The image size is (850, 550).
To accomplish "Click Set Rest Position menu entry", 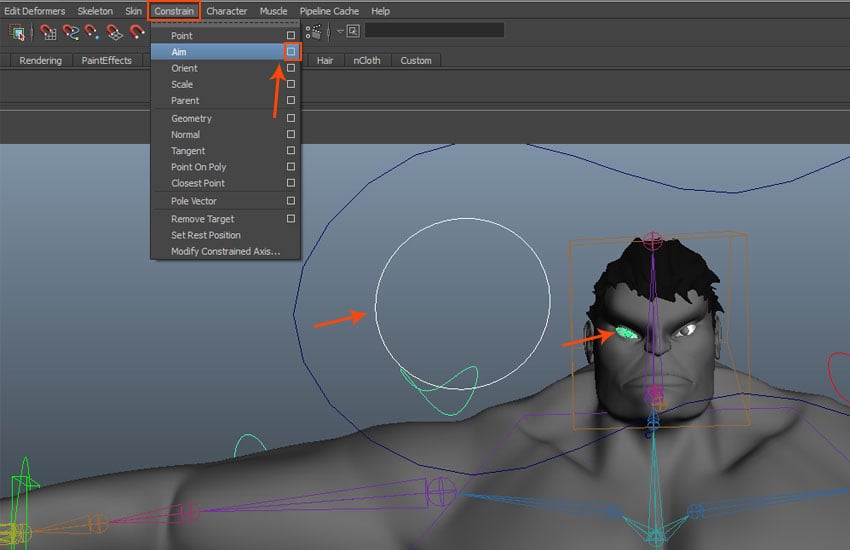I will (206, 235).
